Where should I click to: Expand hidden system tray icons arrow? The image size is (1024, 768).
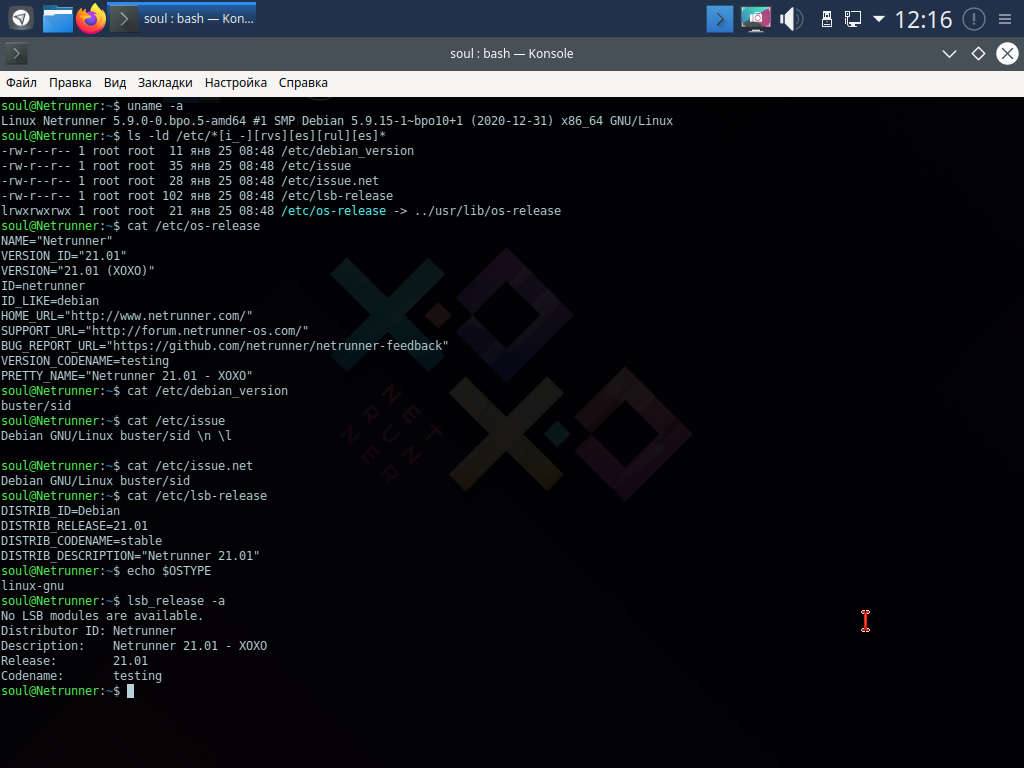tap(879, 19)
